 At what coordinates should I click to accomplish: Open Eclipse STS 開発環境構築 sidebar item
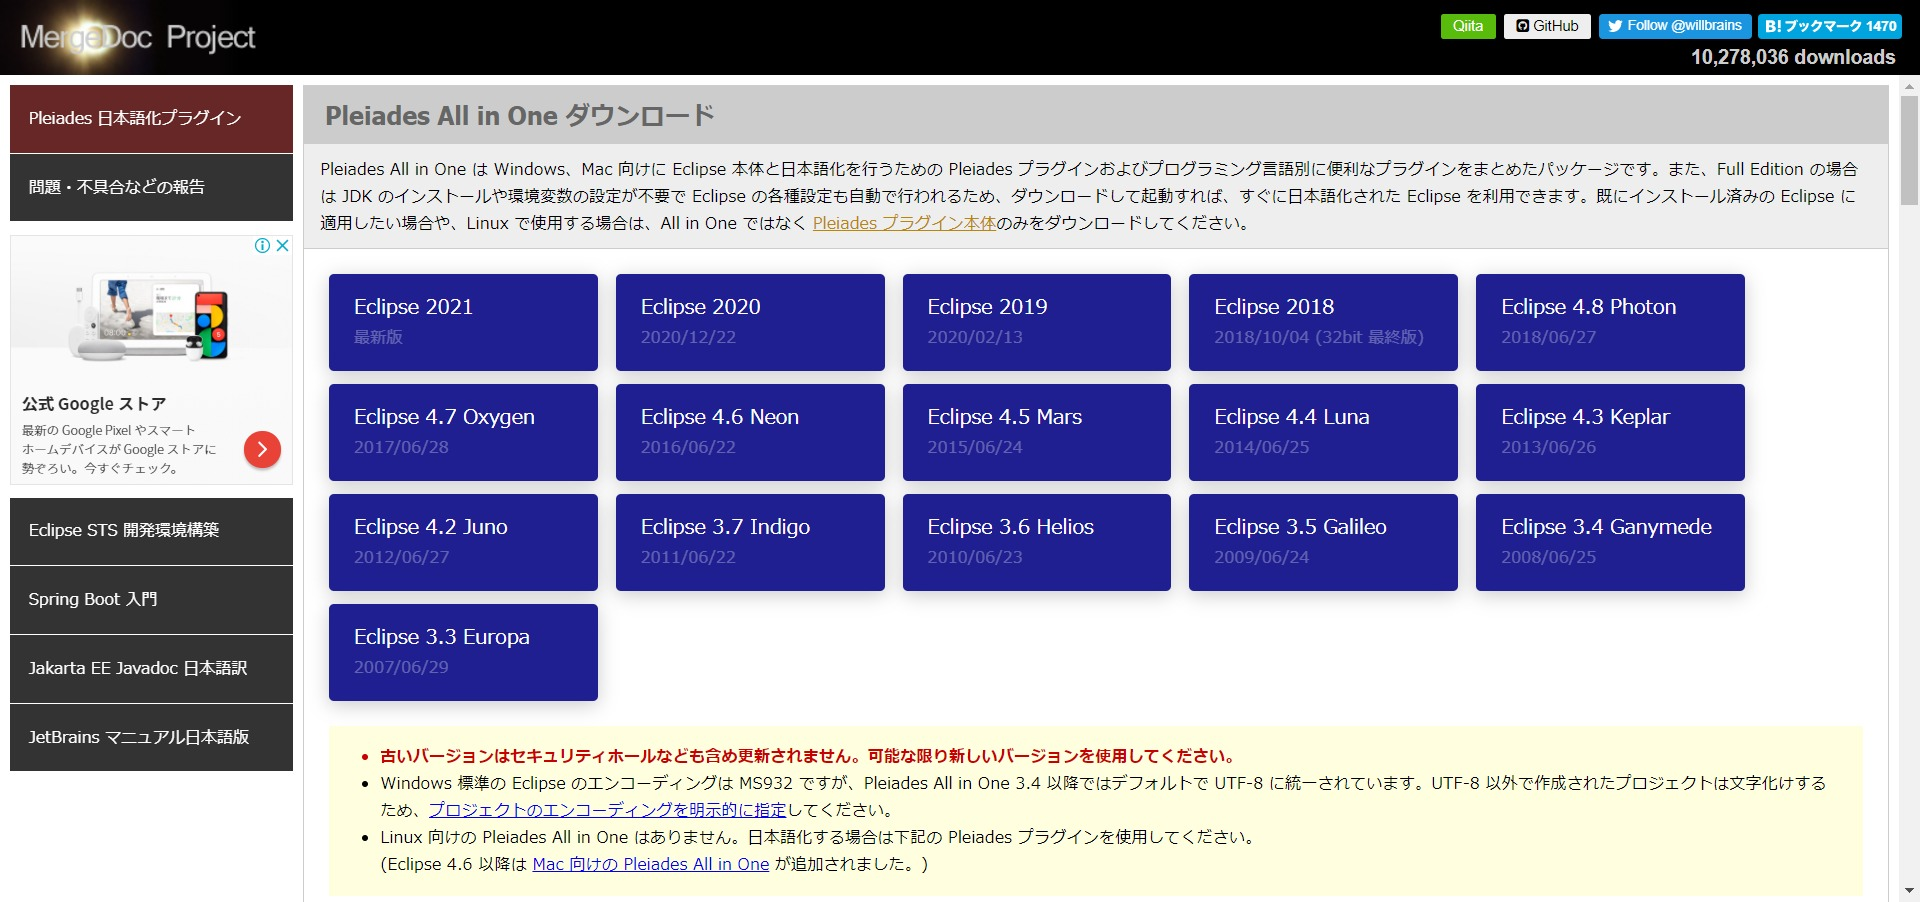(151, 531)
